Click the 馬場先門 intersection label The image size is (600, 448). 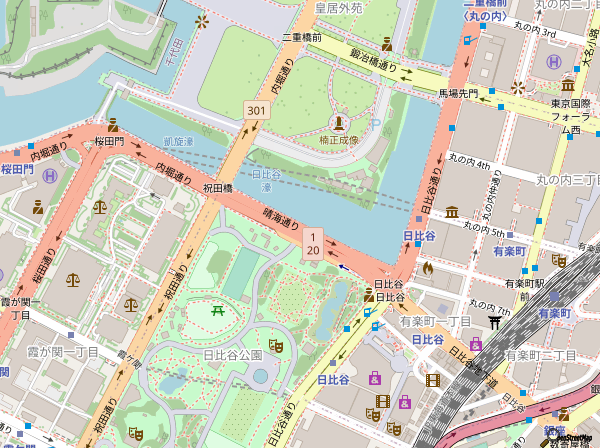[x=461, y=93]
